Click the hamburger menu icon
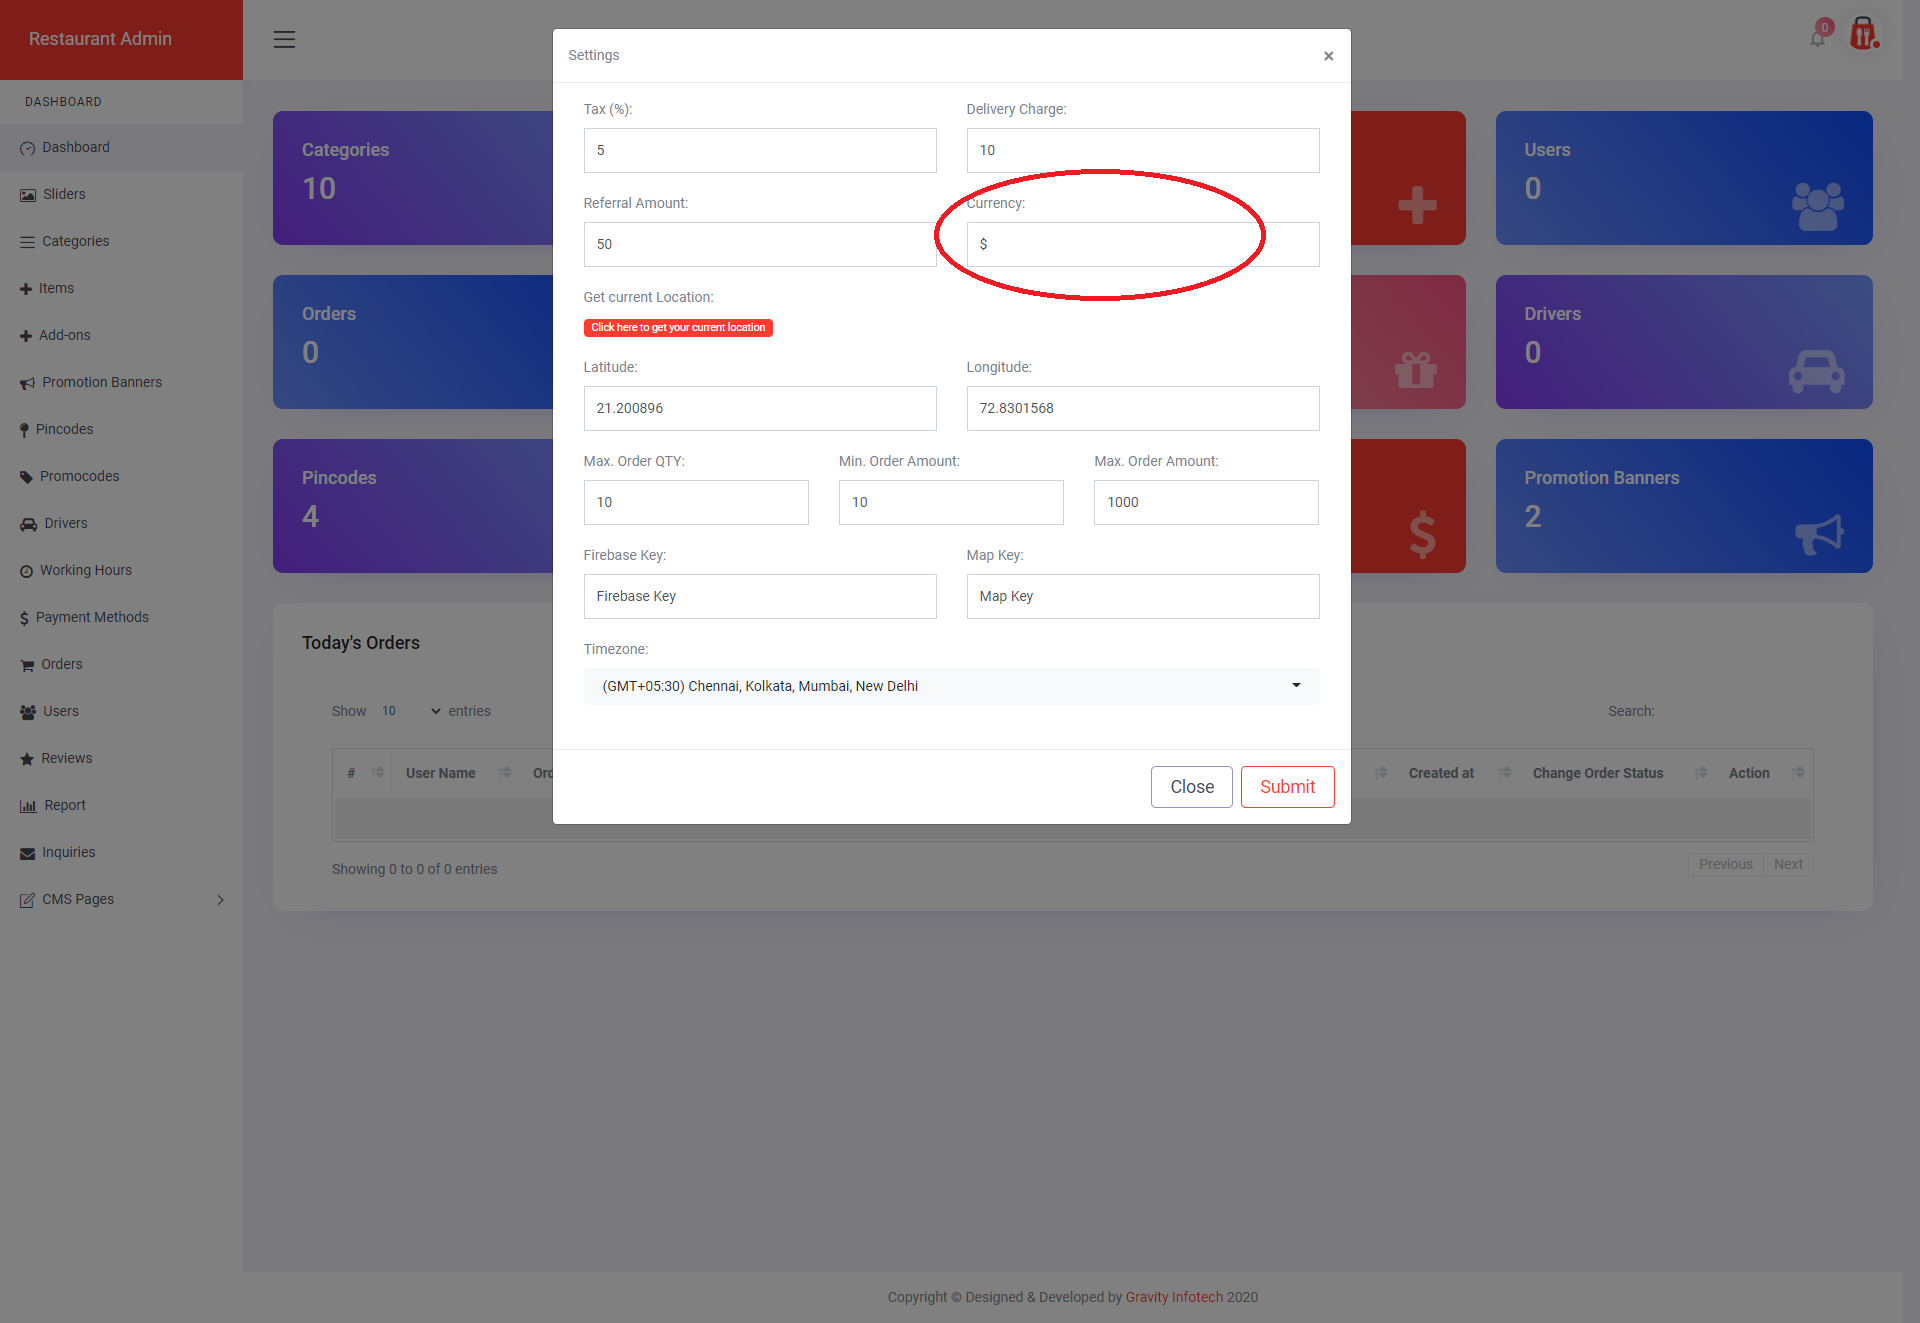Viewport: 1920px width, 1323px height. pyautogui.click(x=284, y=39)
